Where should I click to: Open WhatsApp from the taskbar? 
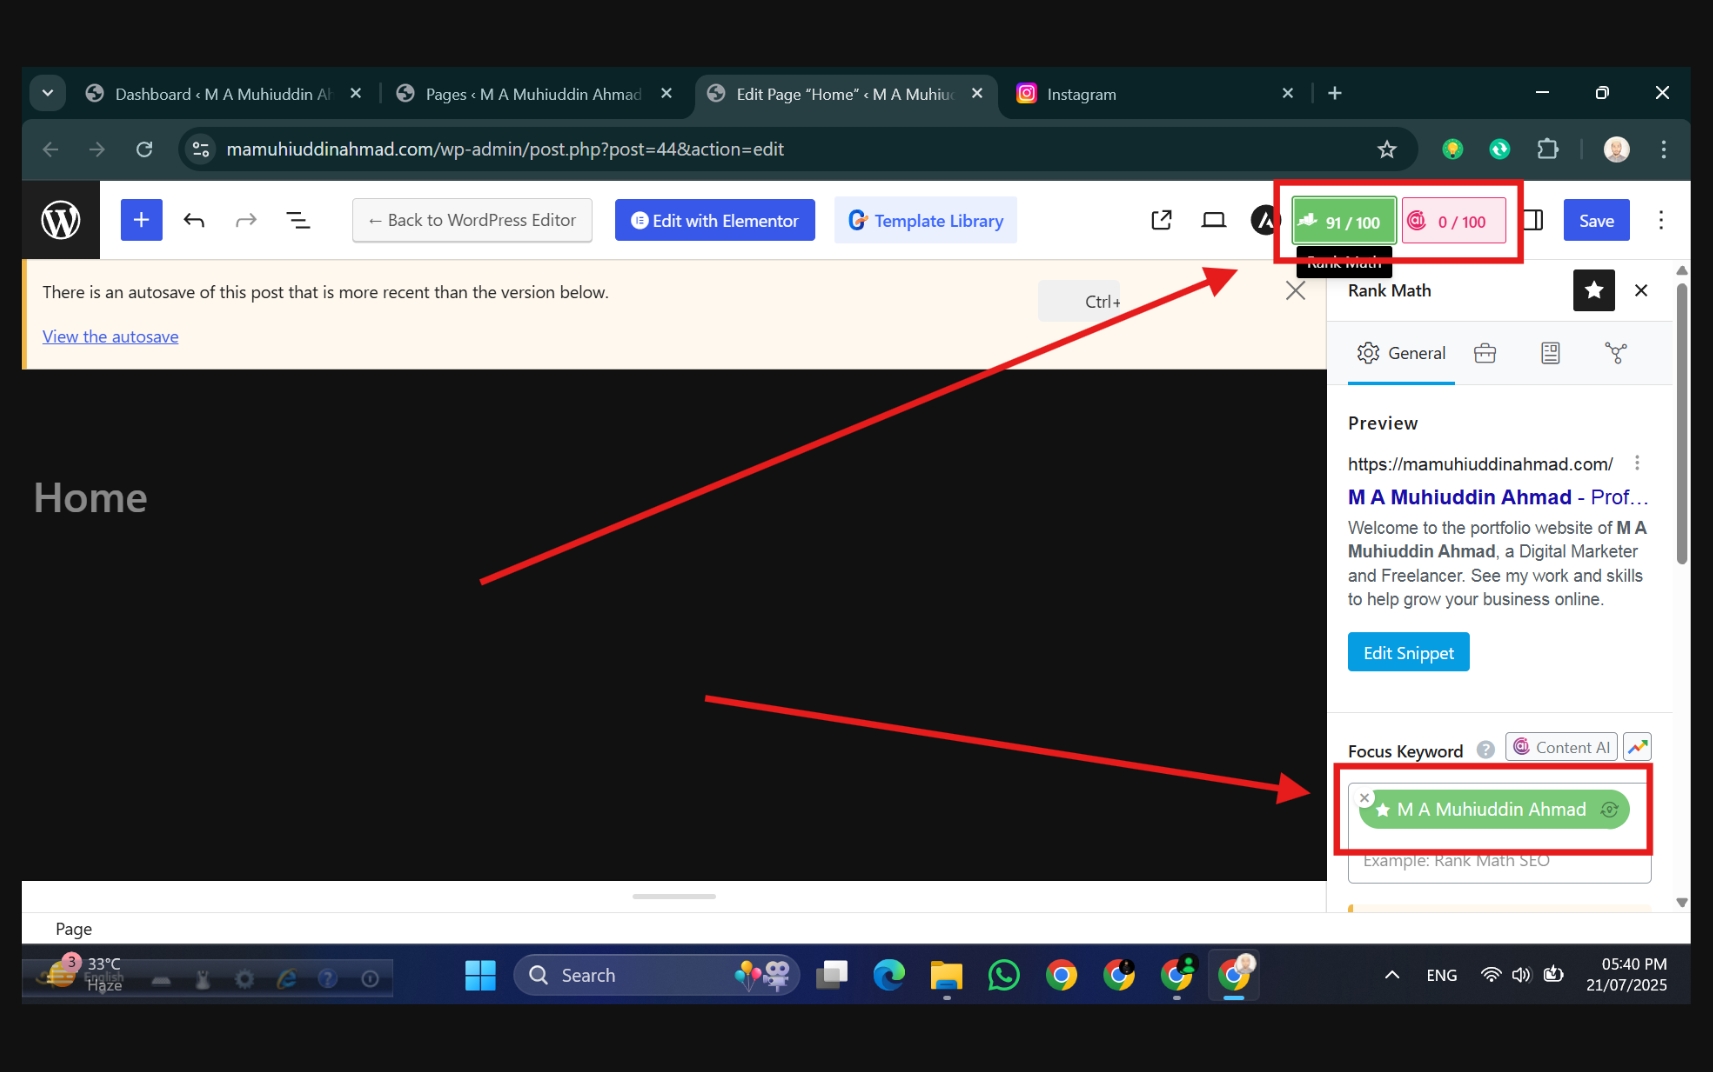[1004, 975]
